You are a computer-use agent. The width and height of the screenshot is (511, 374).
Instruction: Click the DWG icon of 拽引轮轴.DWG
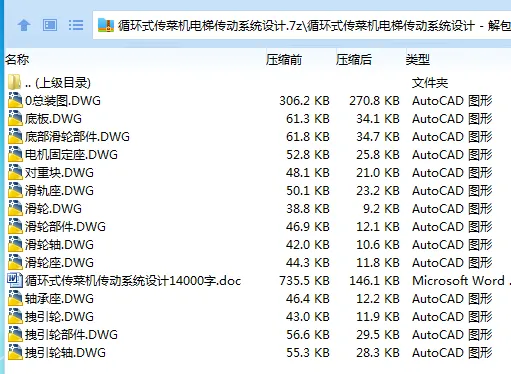pyautogui.click(x=15, y=353)
